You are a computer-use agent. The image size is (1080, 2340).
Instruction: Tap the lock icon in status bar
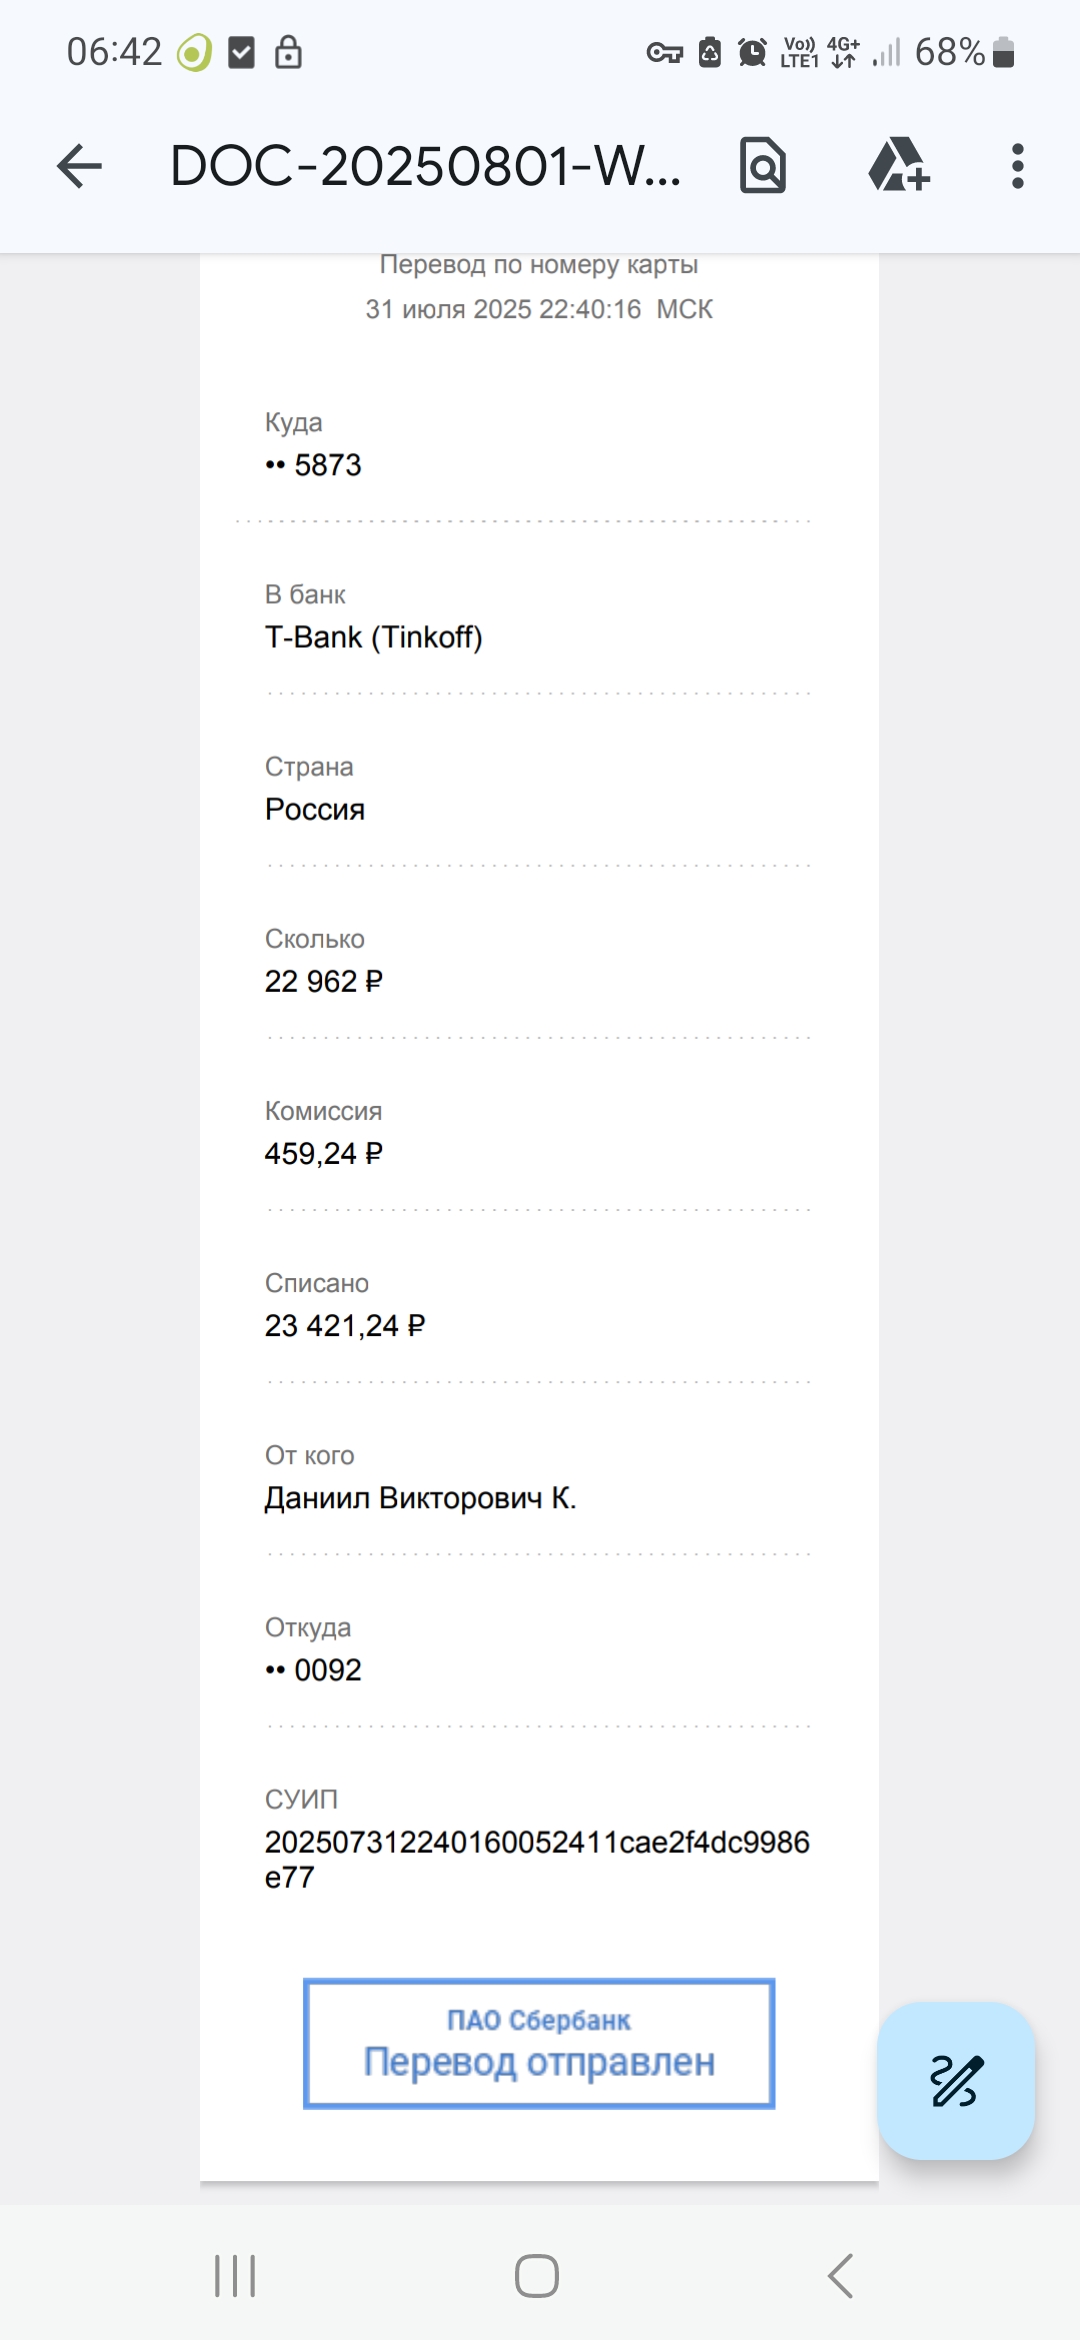pos(288,52)
